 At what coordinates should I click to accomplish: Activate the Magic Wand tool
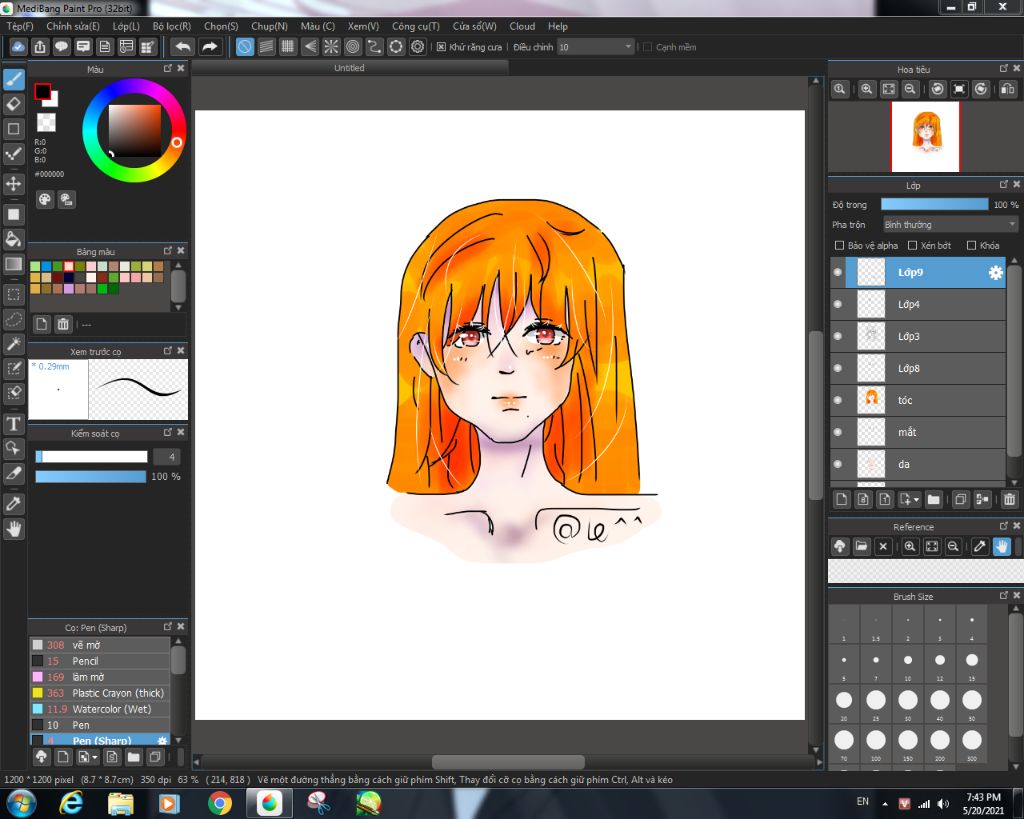pos(14,344)
